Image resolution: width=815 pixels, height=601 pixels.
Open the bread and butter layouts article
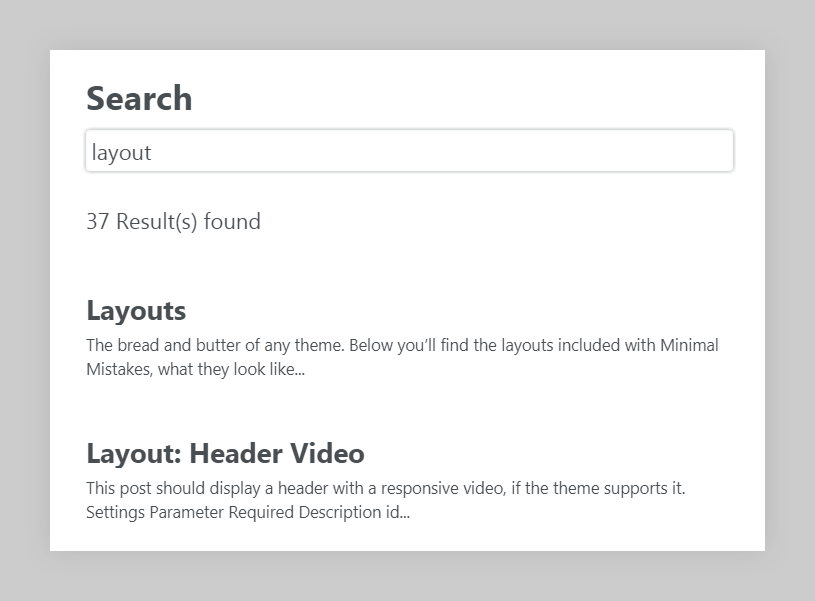pyautogui.click(x=136, y=310)
